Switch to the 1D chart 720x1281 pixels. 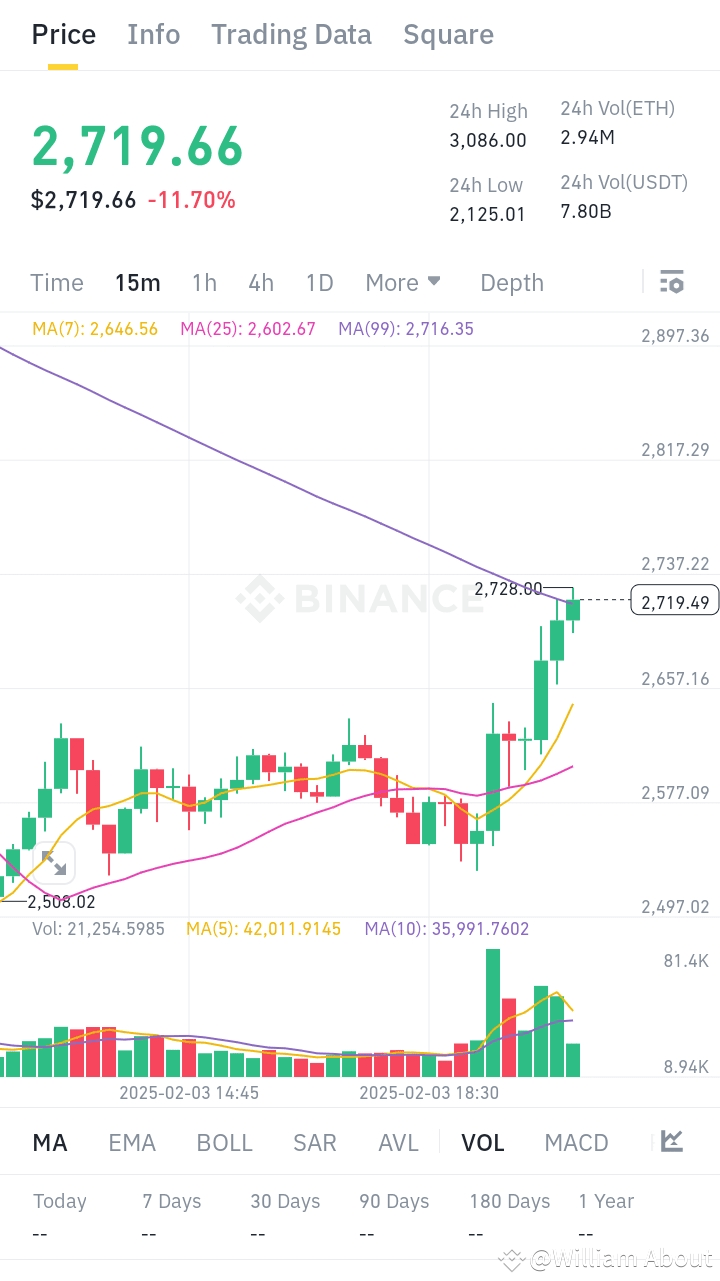[x=319, y=282]
